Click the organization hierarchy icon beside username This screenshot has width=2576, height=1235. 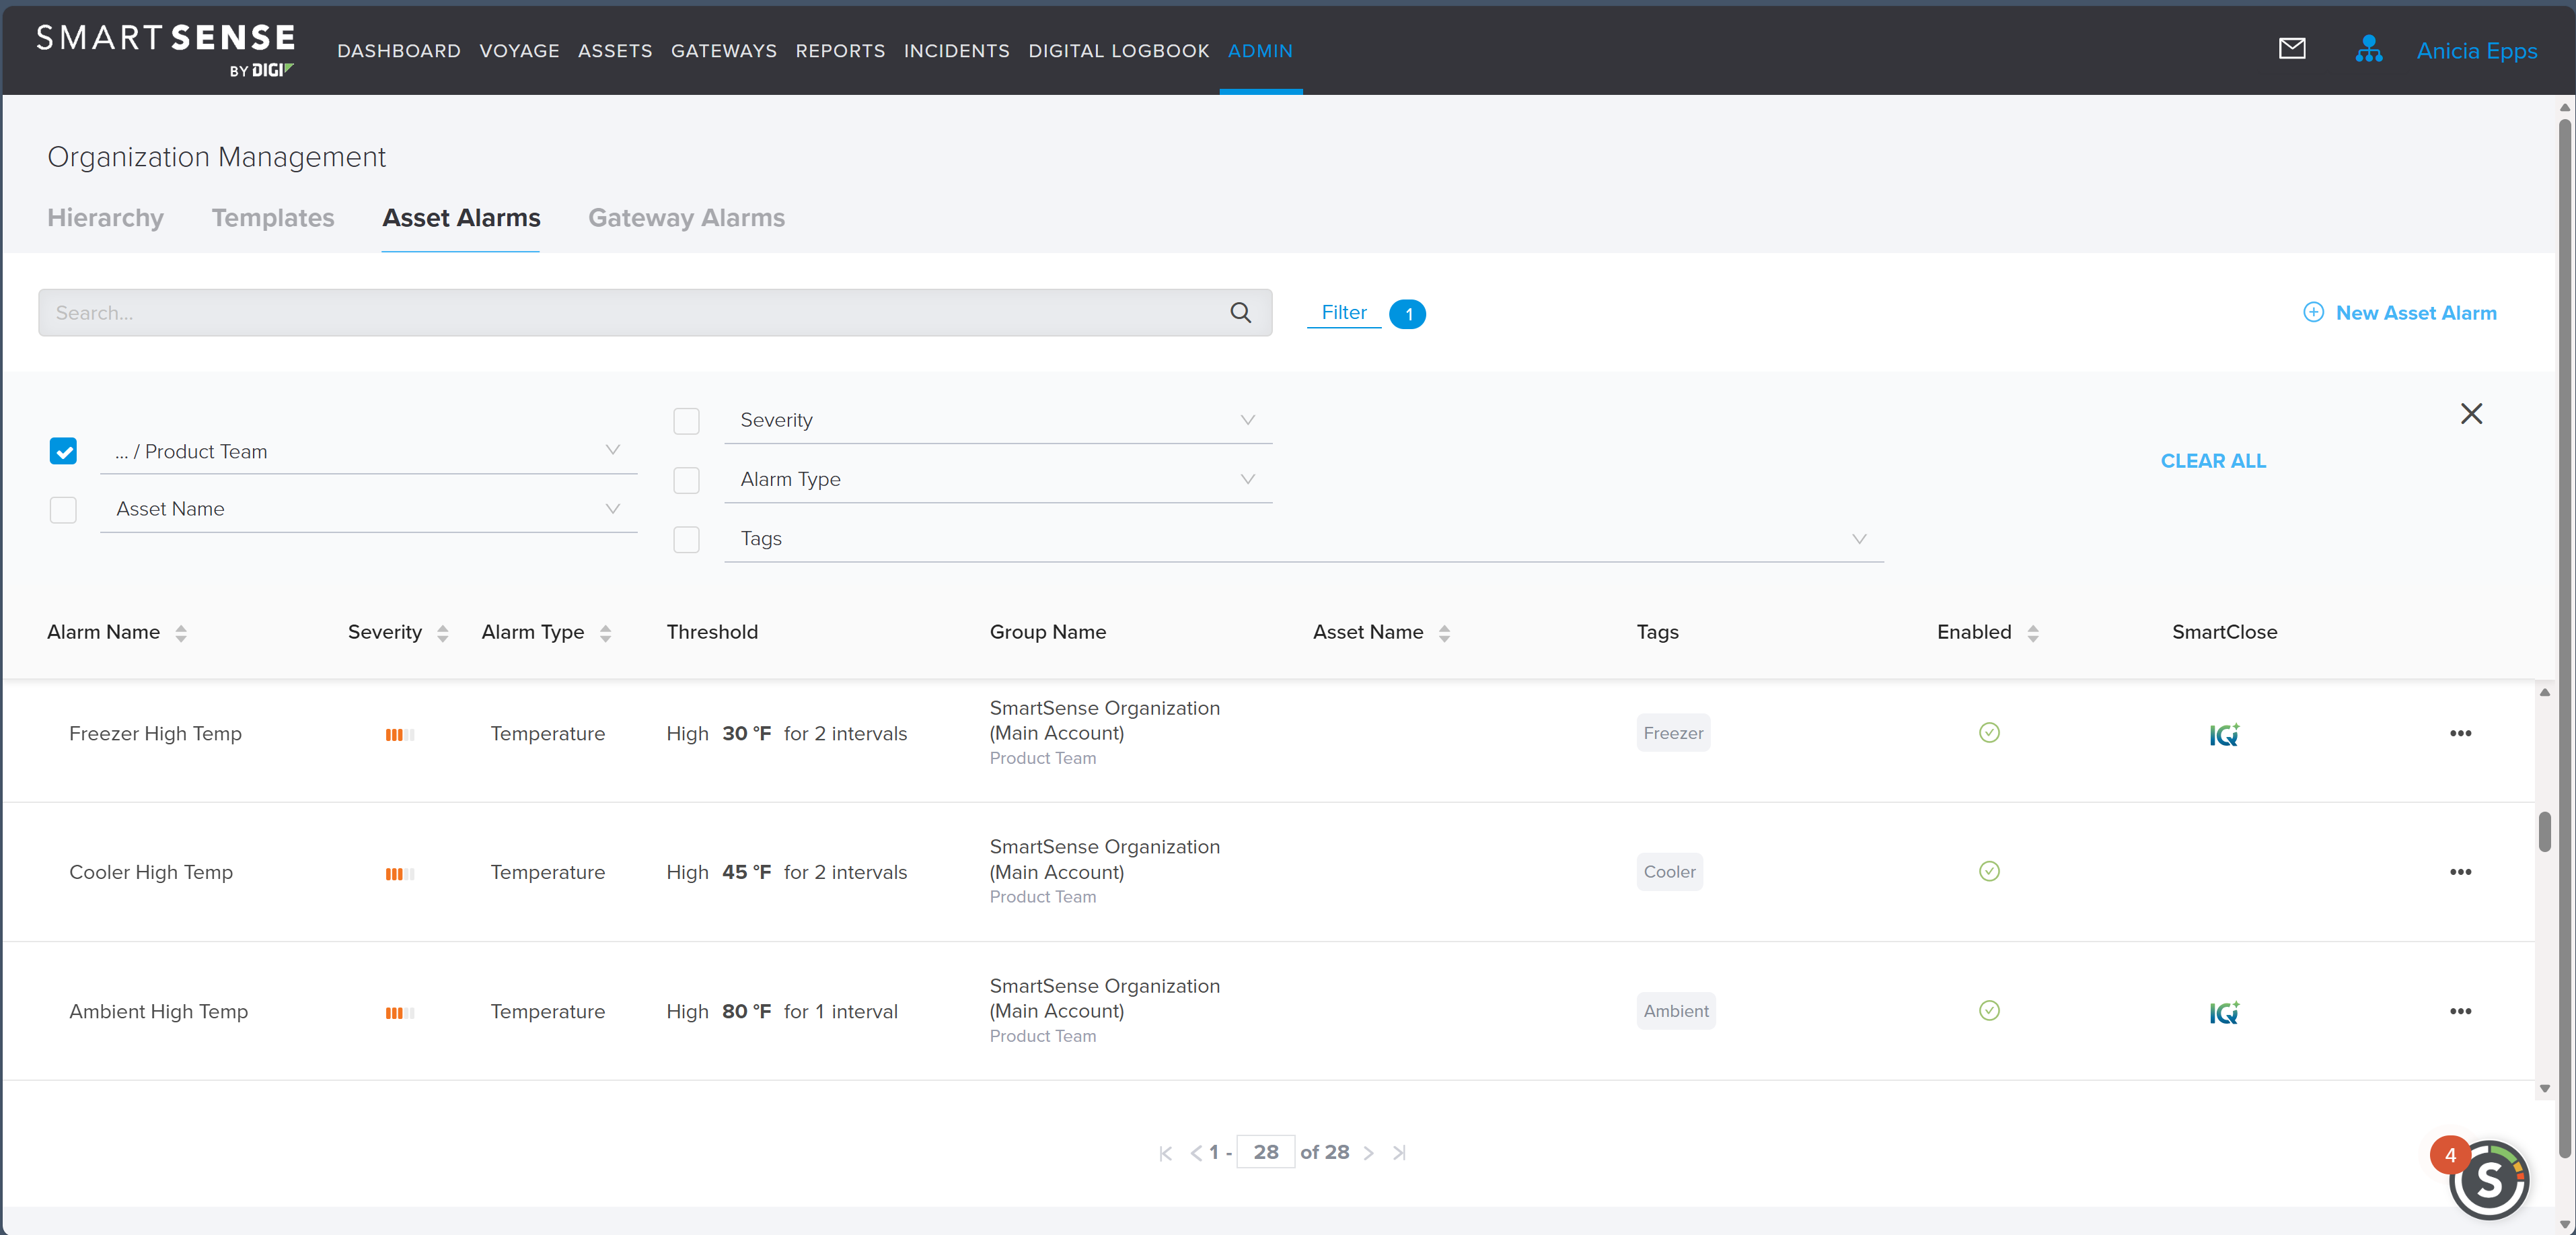[2368, 49]
